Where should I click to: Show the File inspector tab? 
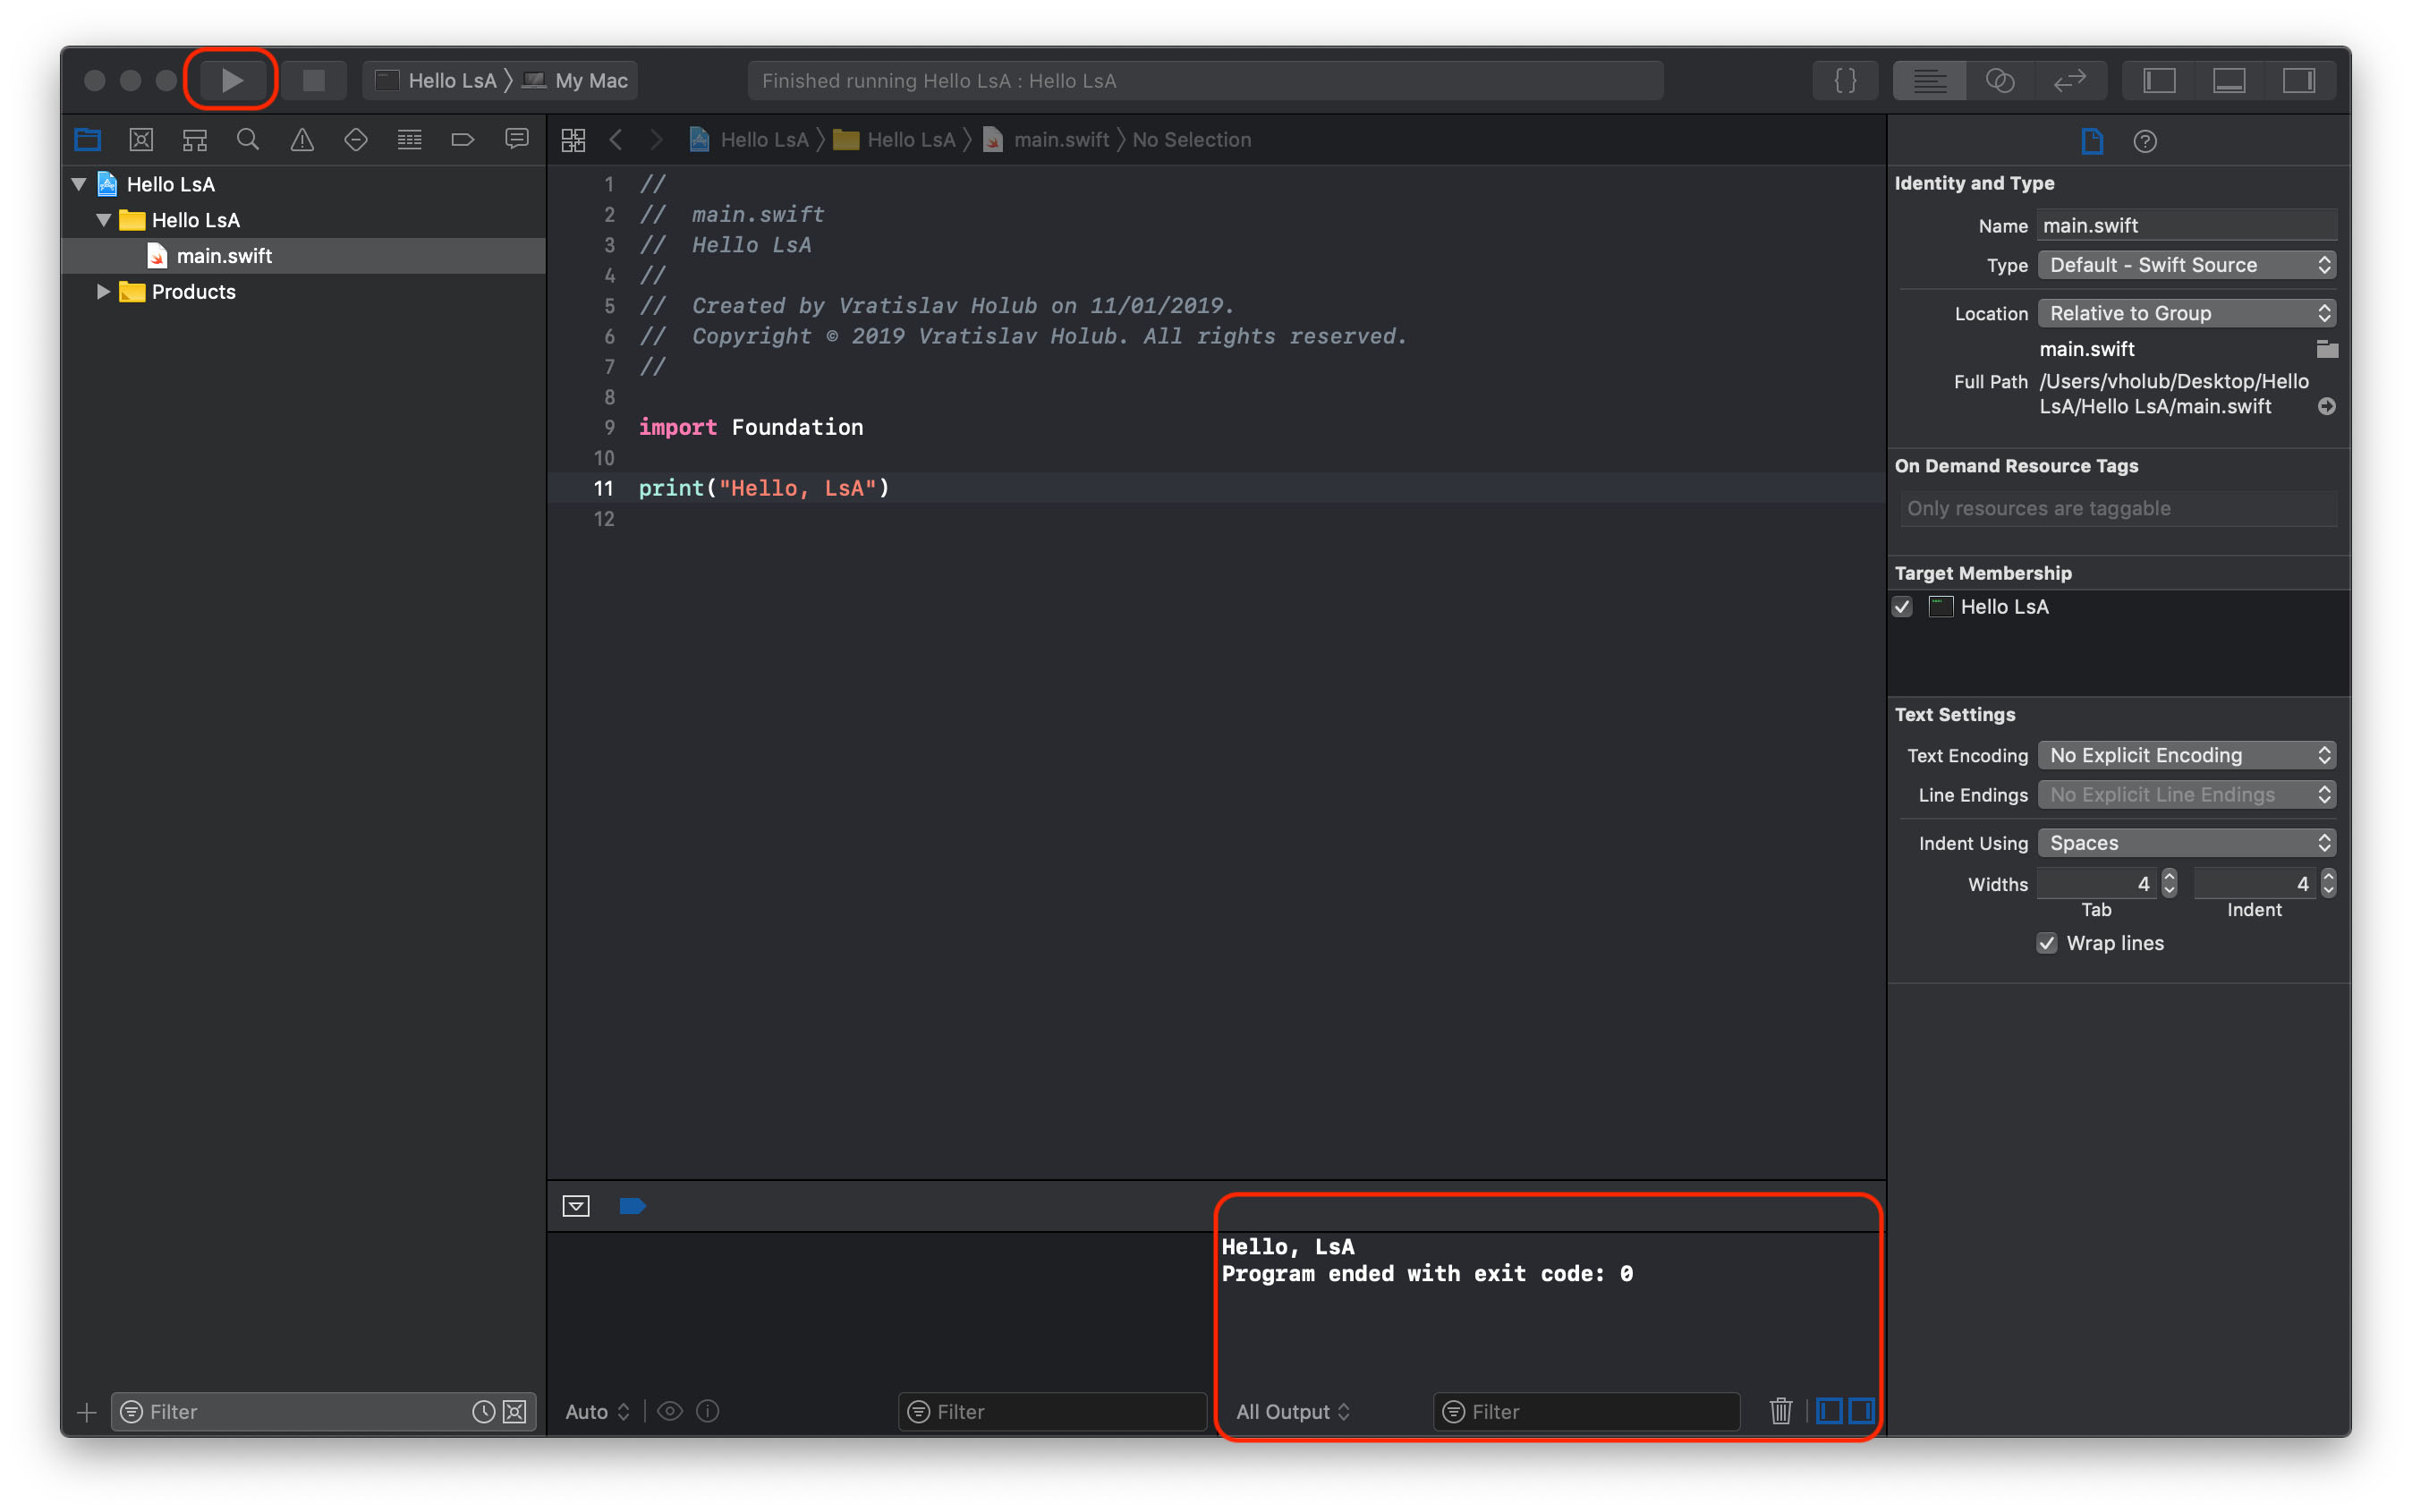tap(2092, 141)
